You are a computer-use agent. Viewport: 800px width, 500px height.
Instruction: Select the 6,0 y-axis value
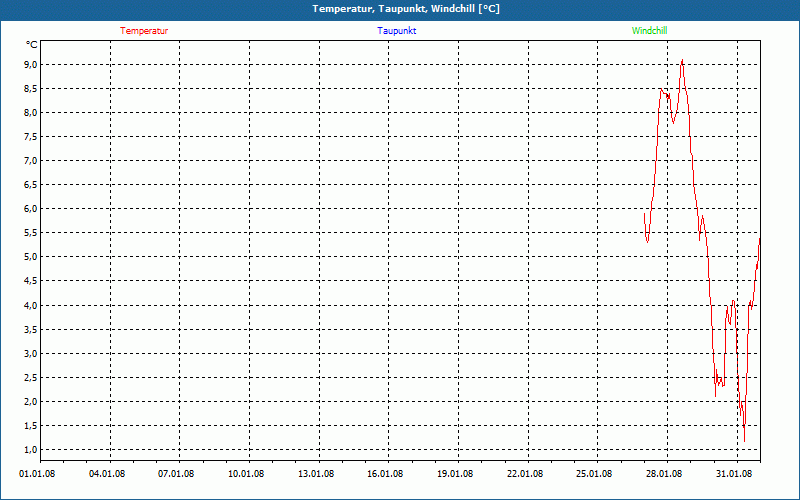(31, 208)
